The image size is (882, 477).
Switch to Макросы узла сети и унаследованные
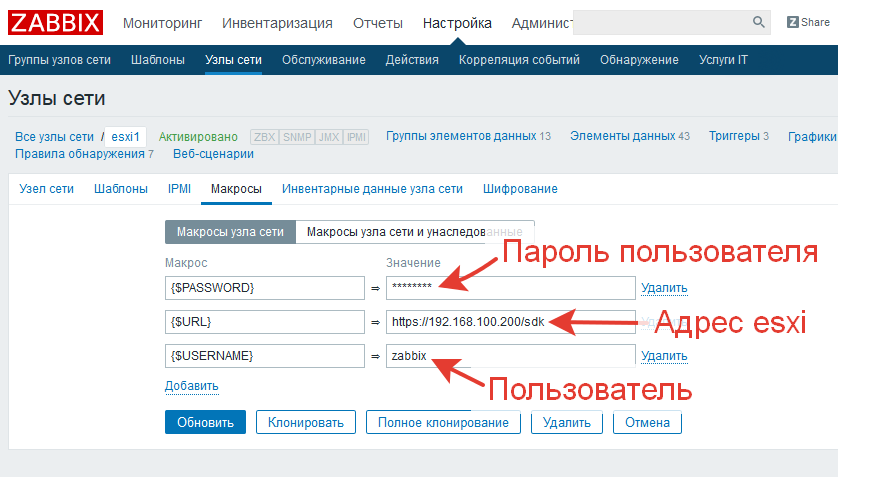[414, 232]
